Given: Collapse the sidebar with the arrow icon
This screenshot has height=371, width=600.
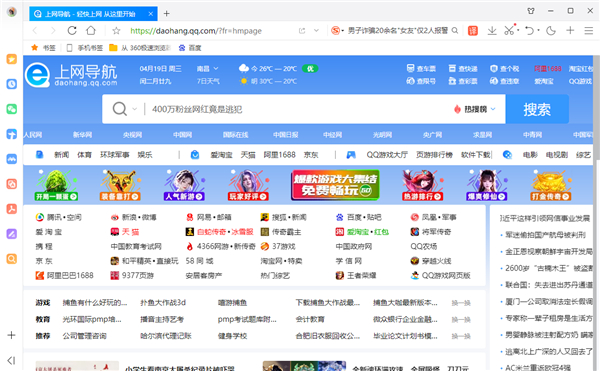Looking at the screenshot, I should click(x=11, y=360).
